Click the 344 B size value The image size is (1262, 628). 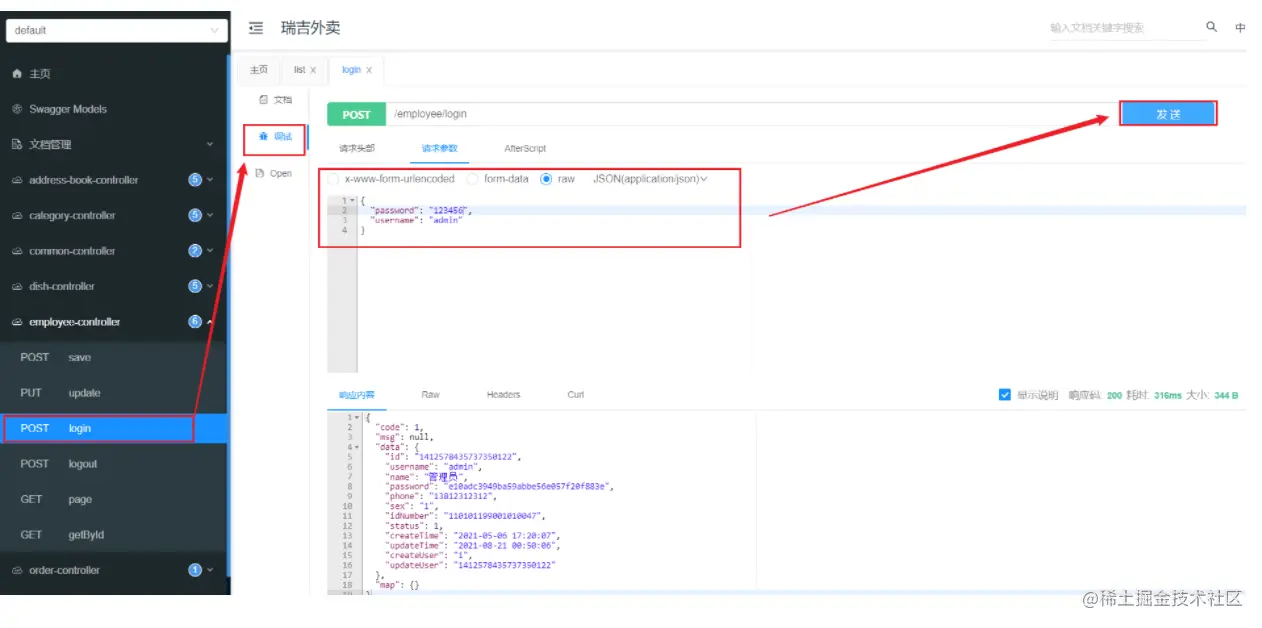(1226, 396)
